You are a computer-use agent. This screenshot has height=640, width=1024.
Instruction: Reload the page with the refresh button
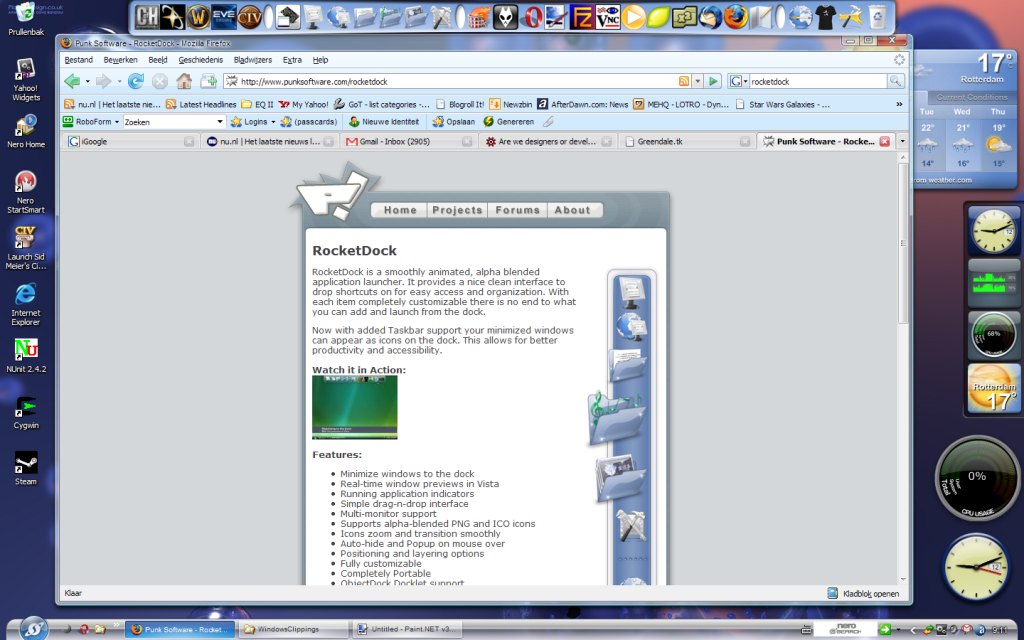click(135, 82)
